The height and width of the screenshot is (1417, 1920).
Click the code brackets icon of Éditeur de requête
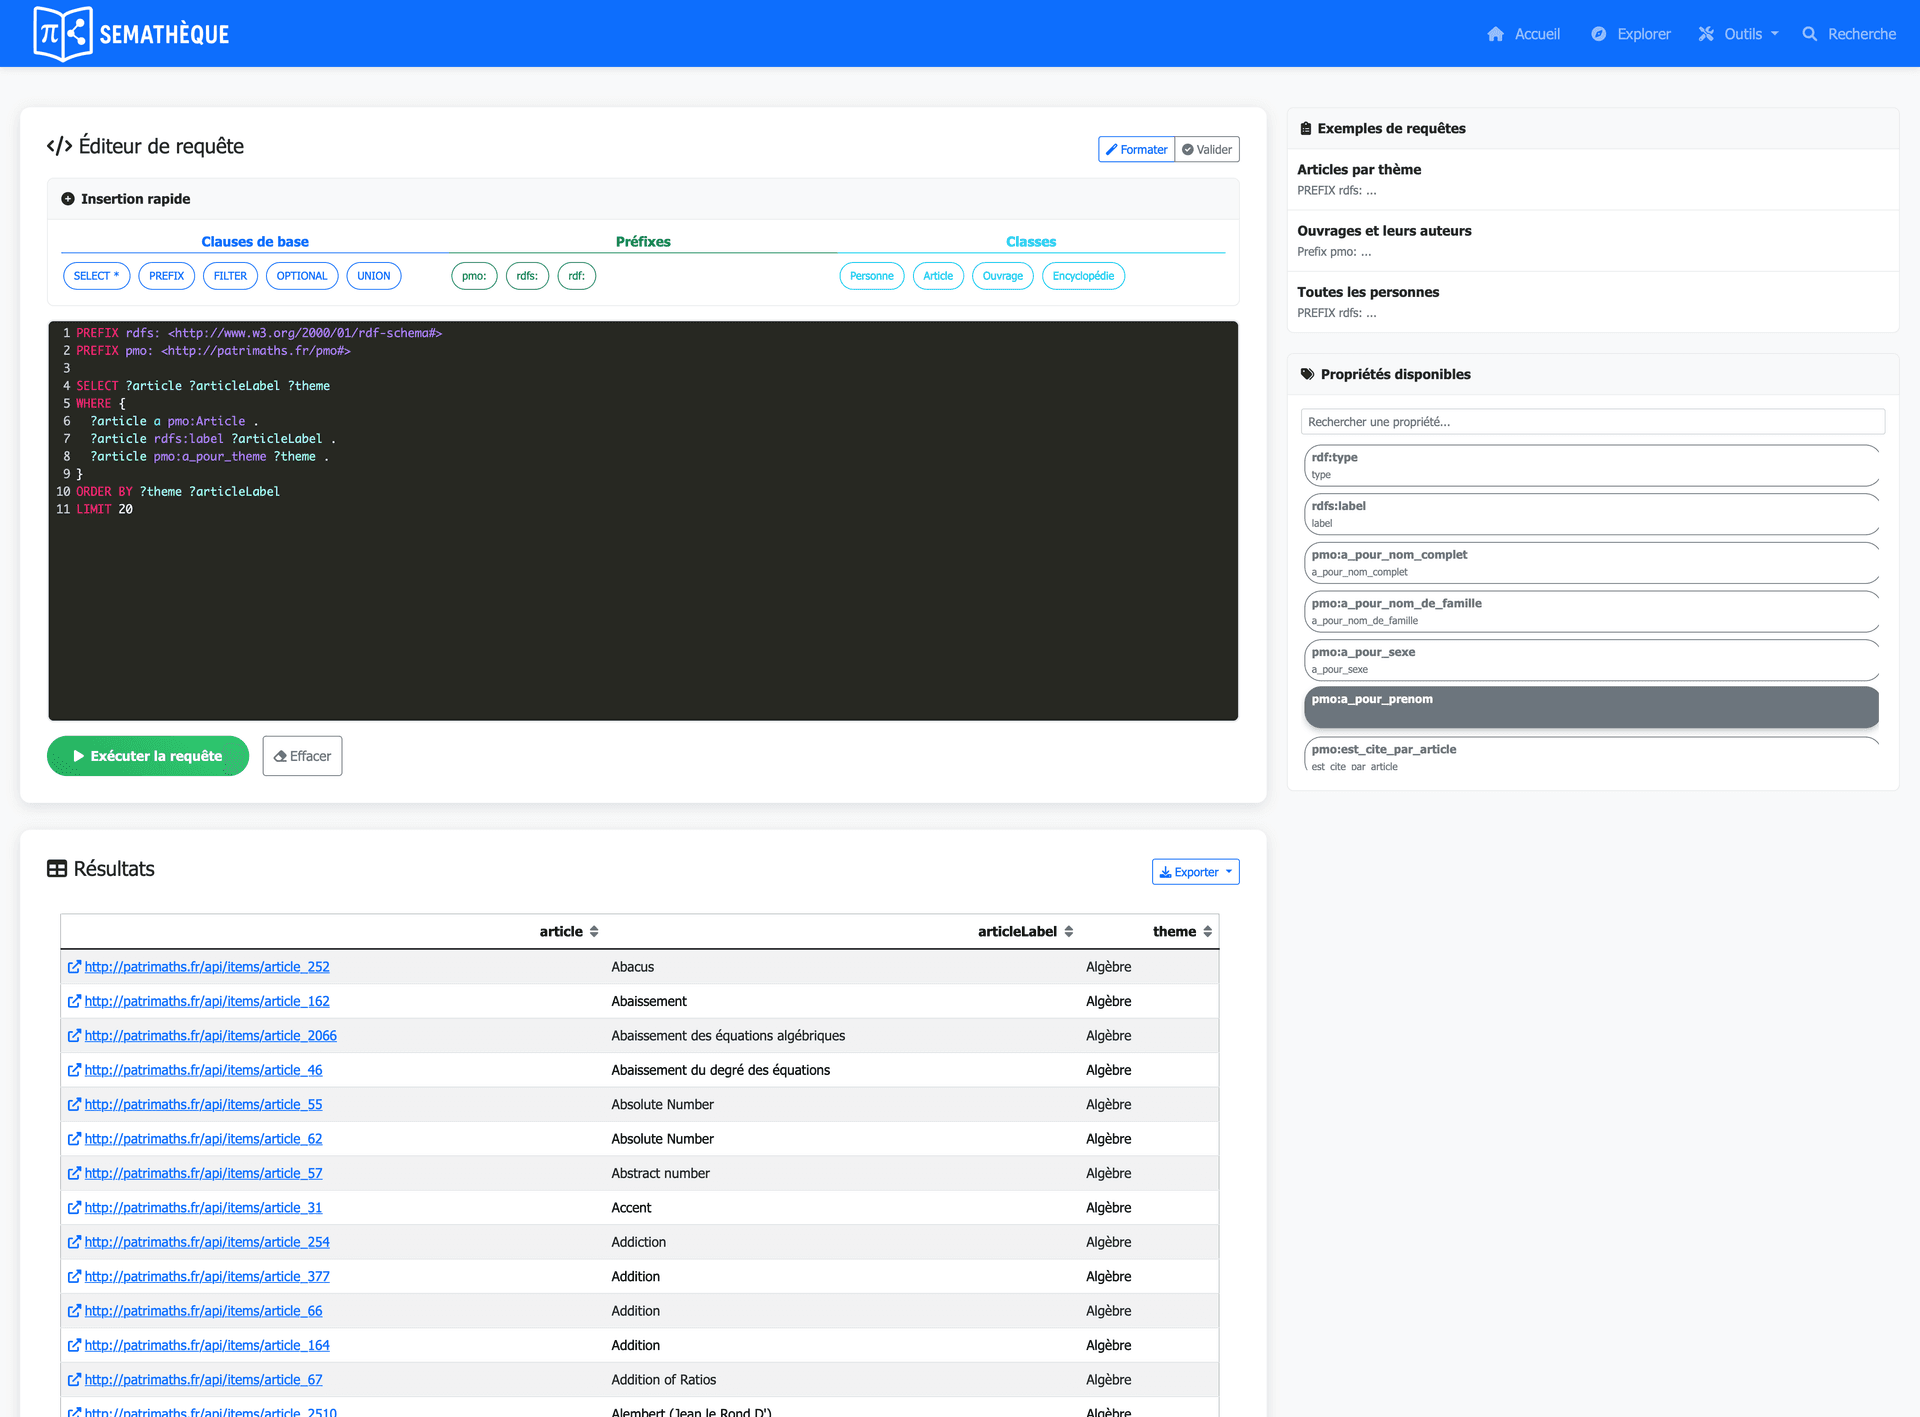click(59, 146)
